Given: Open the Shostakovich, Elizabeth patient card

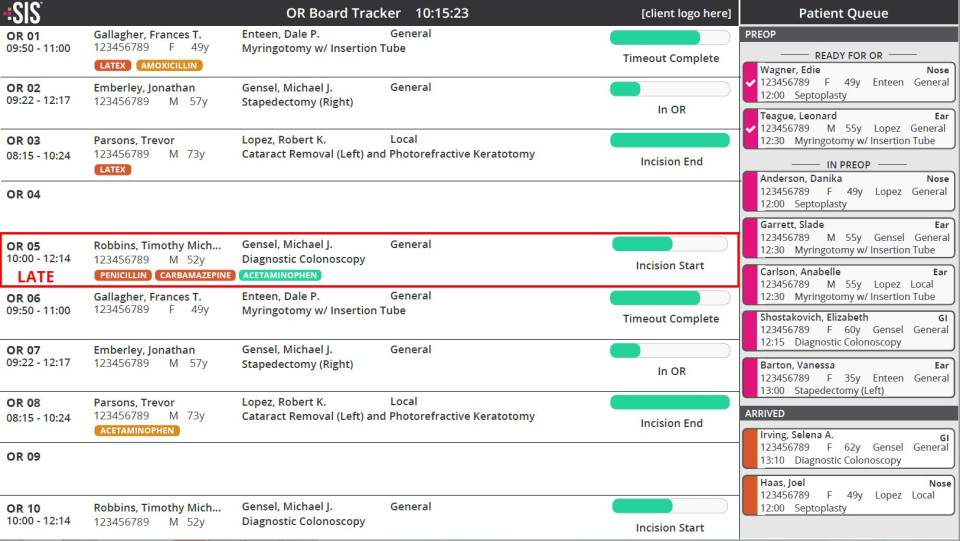Looking at the screenshot, I should pos(849,330).
